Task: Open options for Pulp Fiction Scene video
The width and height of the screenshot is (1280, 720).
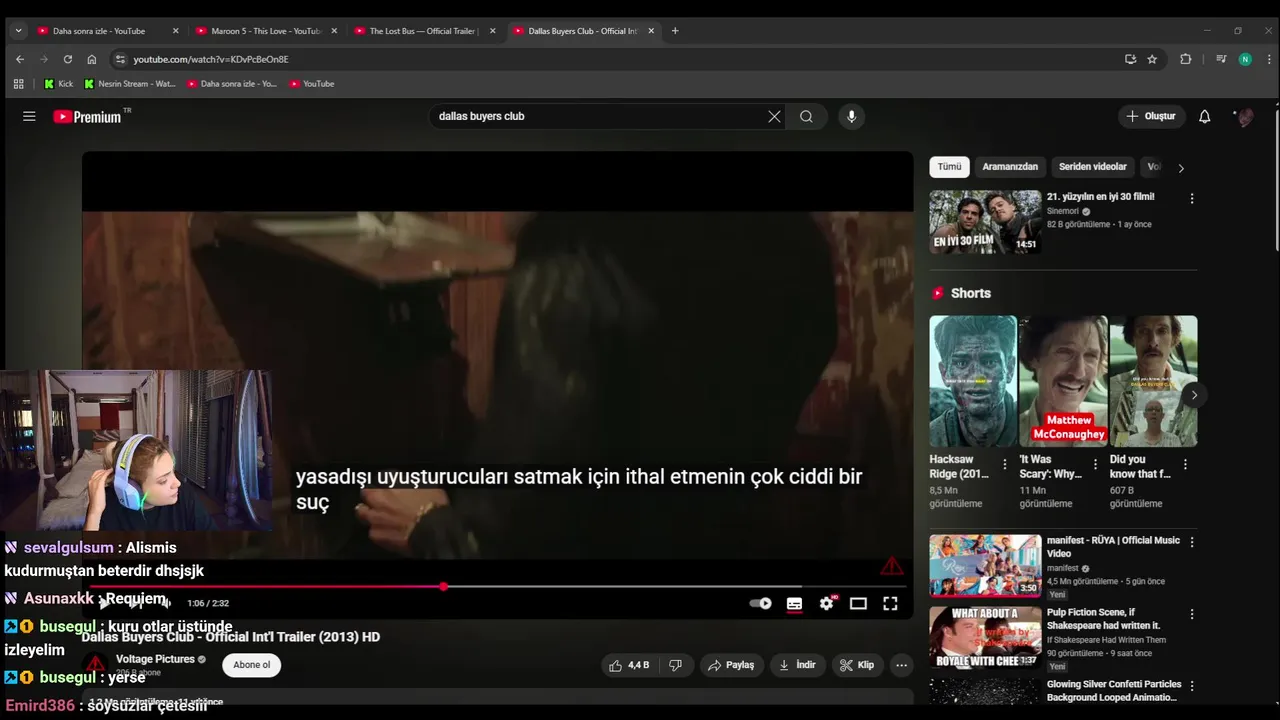Action: point(1191,614)
